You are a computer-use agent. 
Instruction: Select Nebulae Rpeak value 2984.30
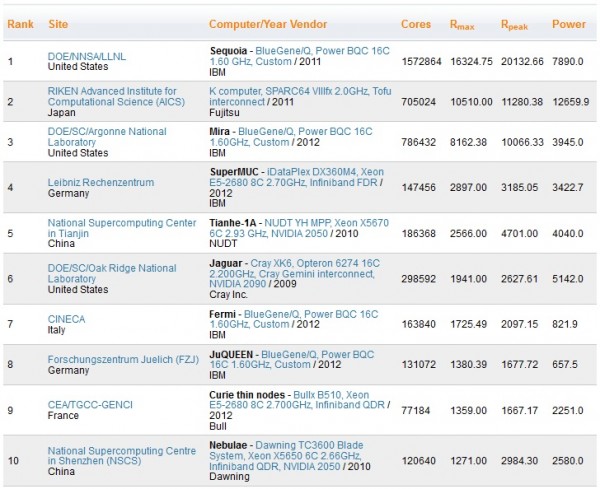520,461
